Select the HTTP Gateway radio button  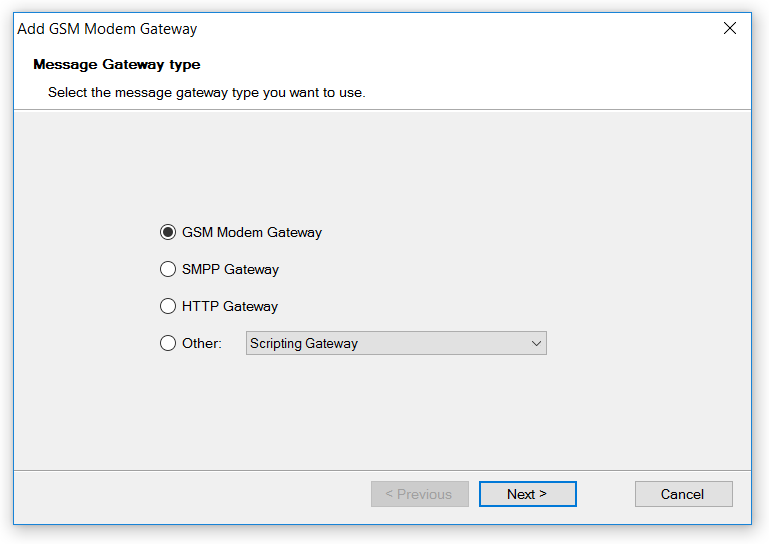coord(168,306)
